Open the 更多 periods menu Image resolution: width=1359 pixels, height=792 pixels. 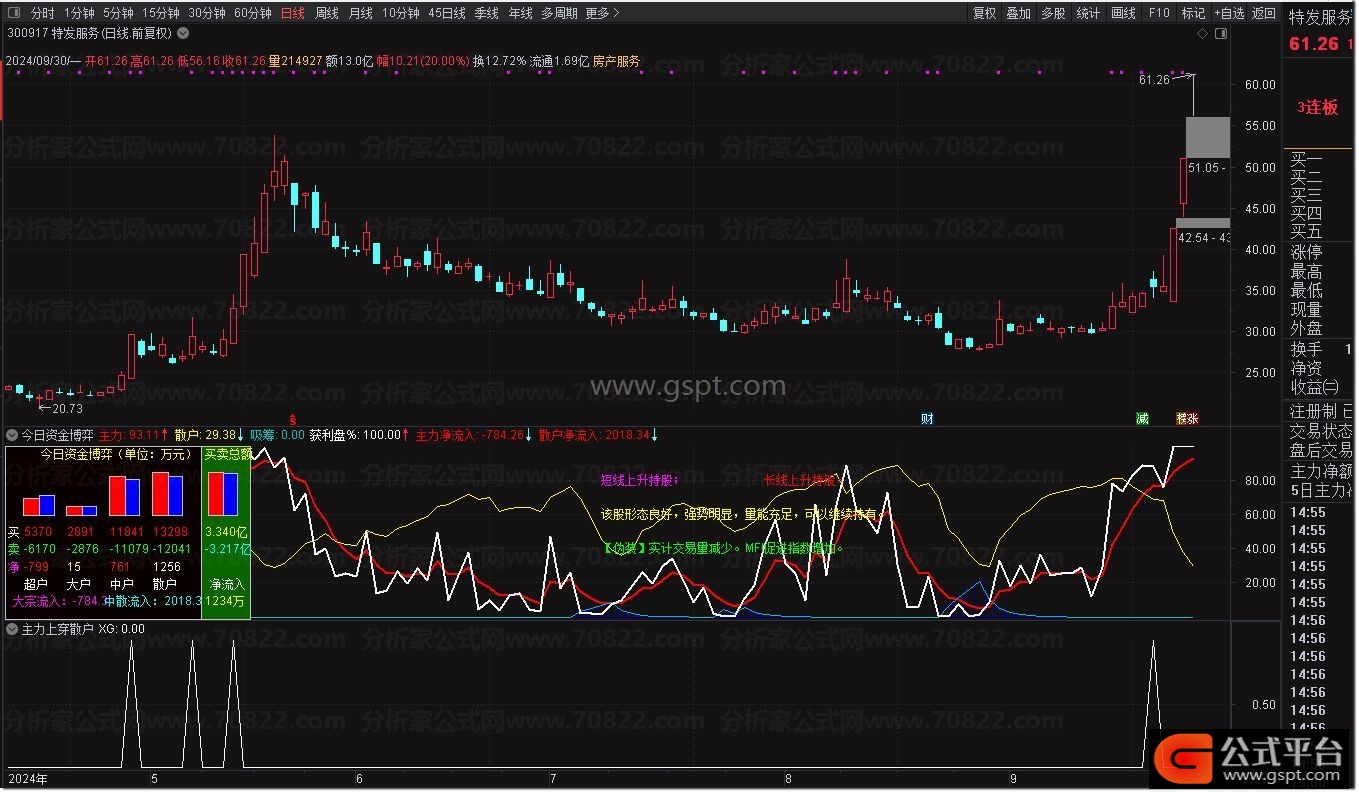[x=602, y=13]
